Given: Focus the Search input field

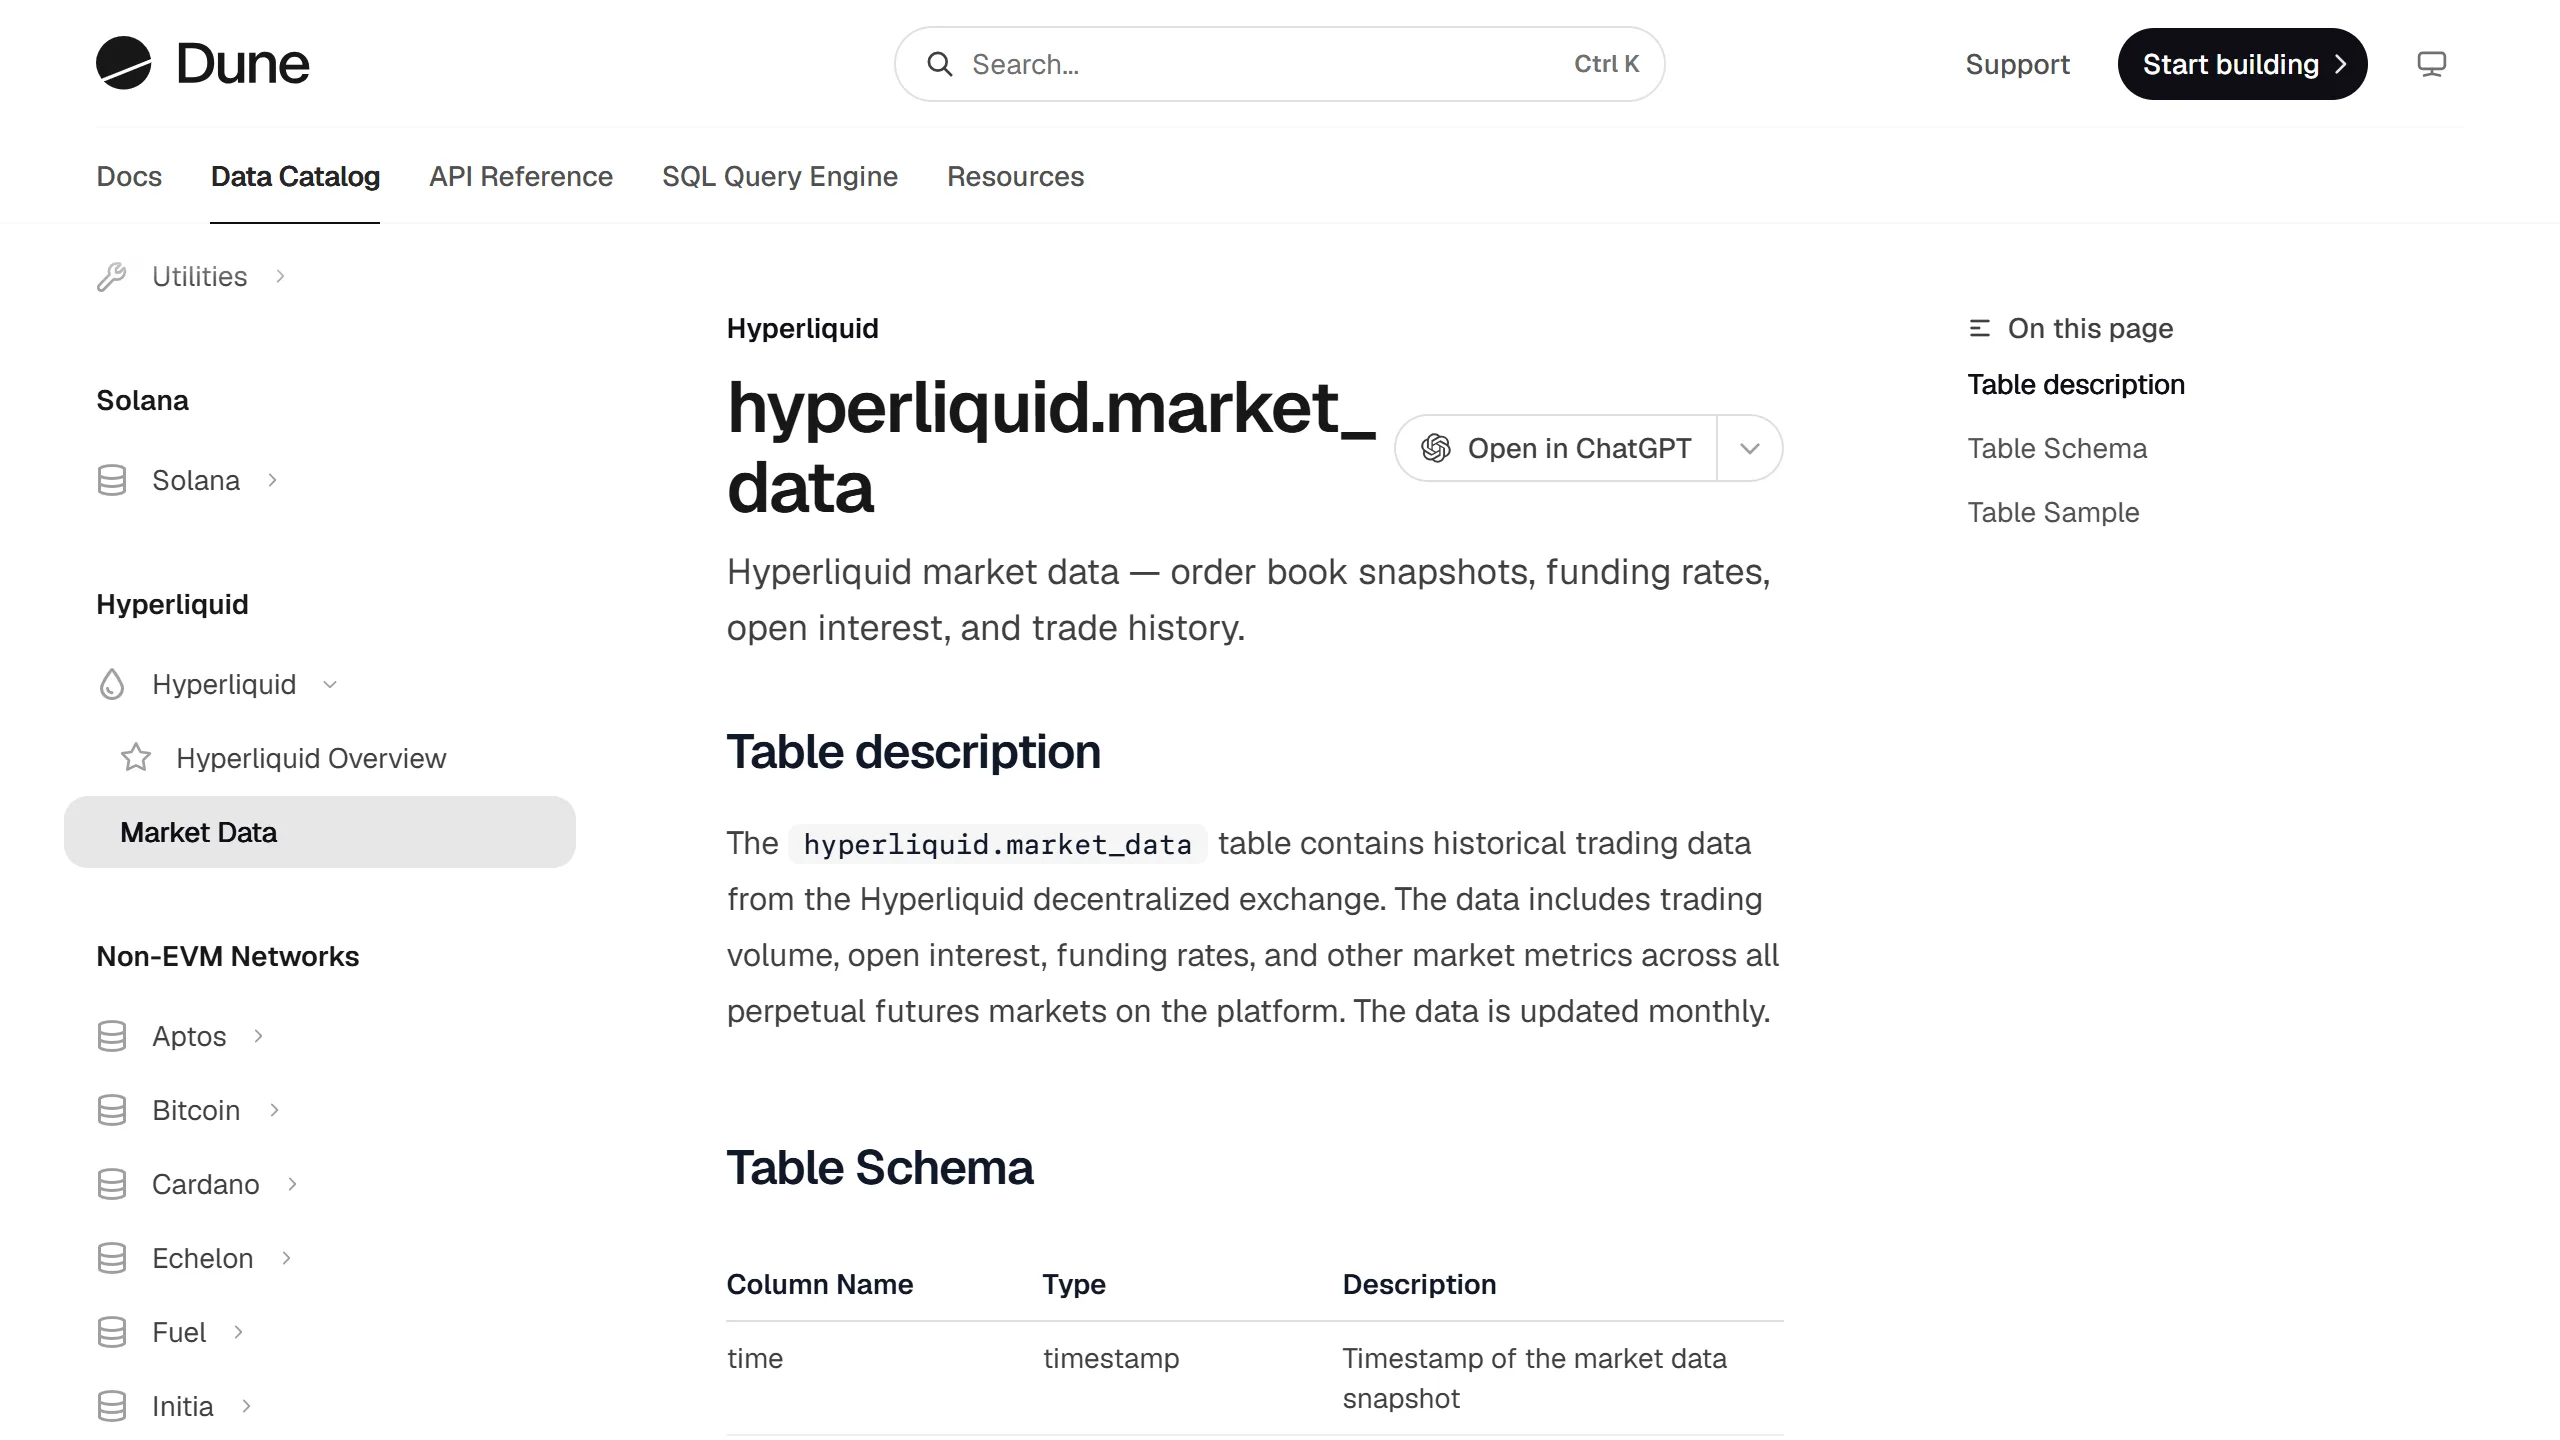Looking at the screenshot, I should tap(1279, 64).
